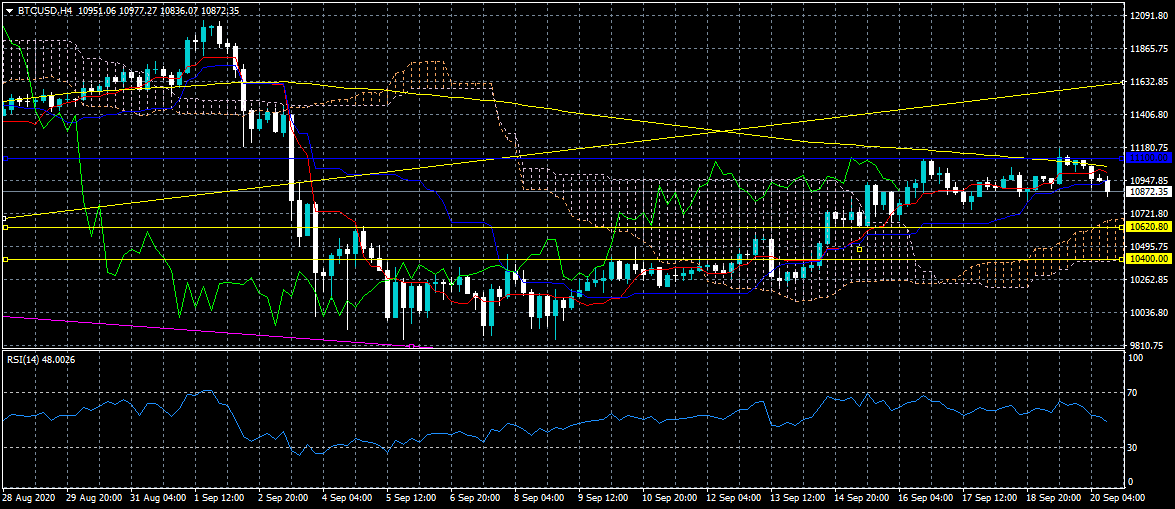Click the 31 Aug 04:00 time label
This screenshot has height=509, width=1175.
click(157, 498)
